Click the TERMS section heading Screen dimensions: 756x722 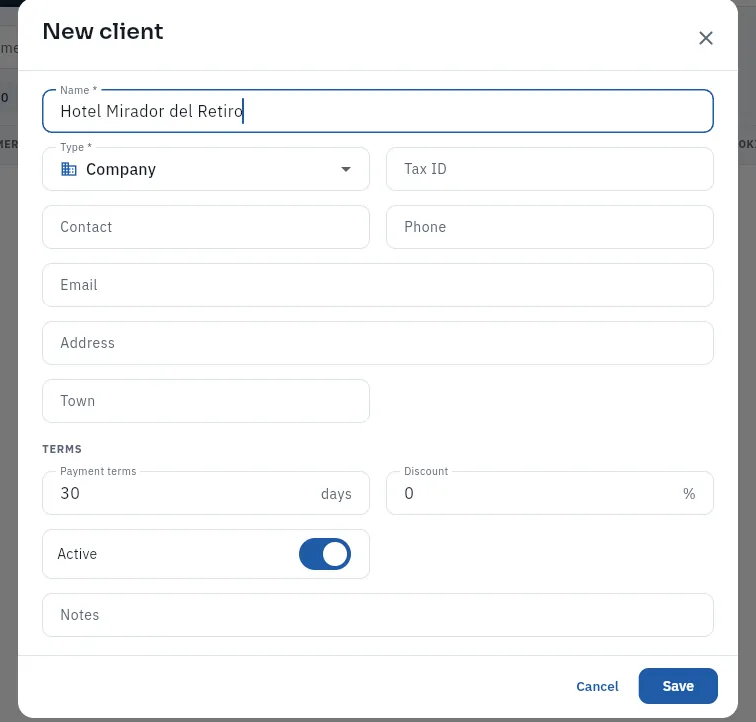click(62, 449)
